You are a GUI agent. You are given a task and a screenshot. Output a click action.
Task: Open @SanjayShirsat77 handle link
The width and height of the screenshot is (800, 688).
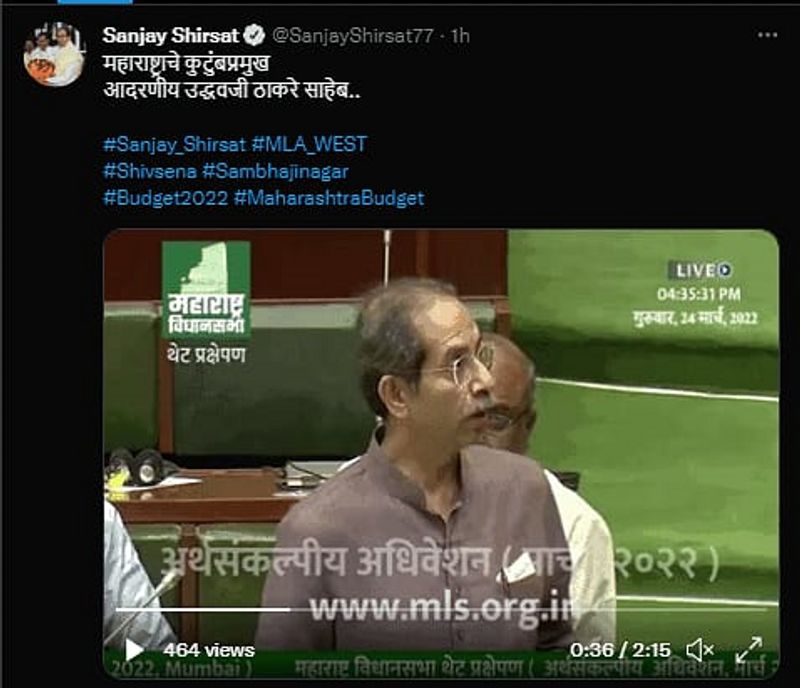(353, 36)
